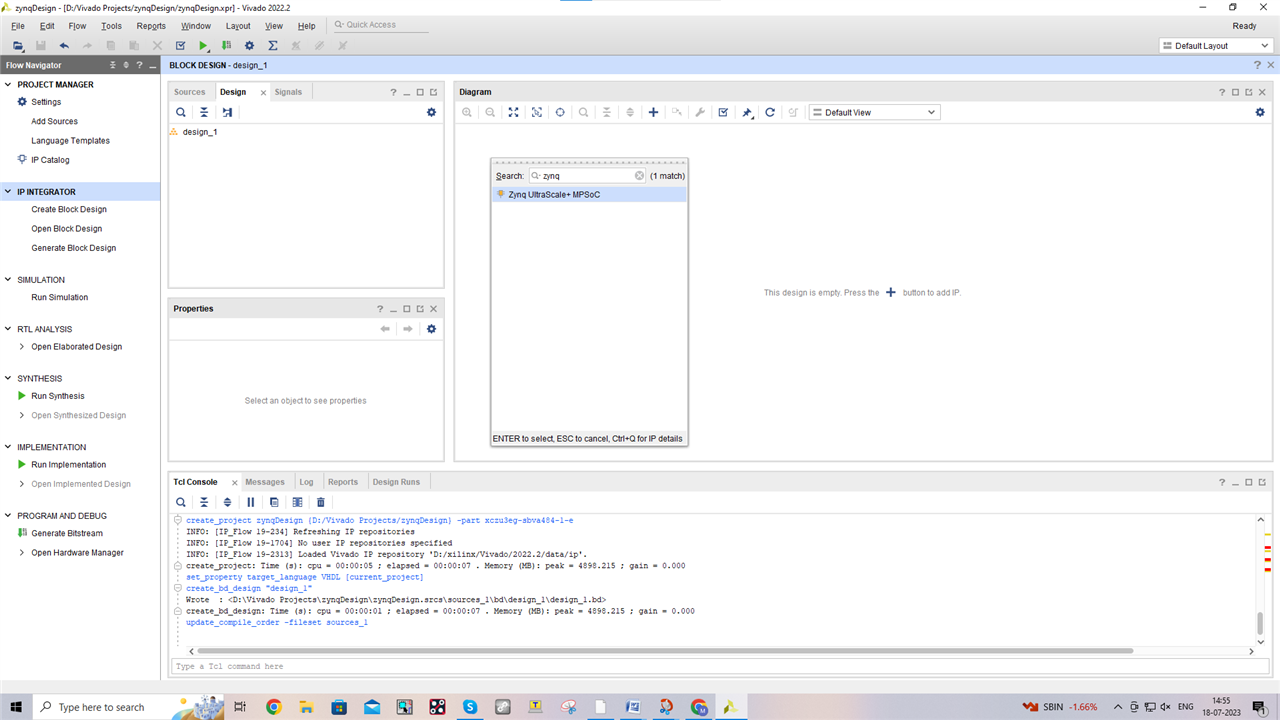
Task: Open Design panel settings gear
Action: (x=432, y=112)
